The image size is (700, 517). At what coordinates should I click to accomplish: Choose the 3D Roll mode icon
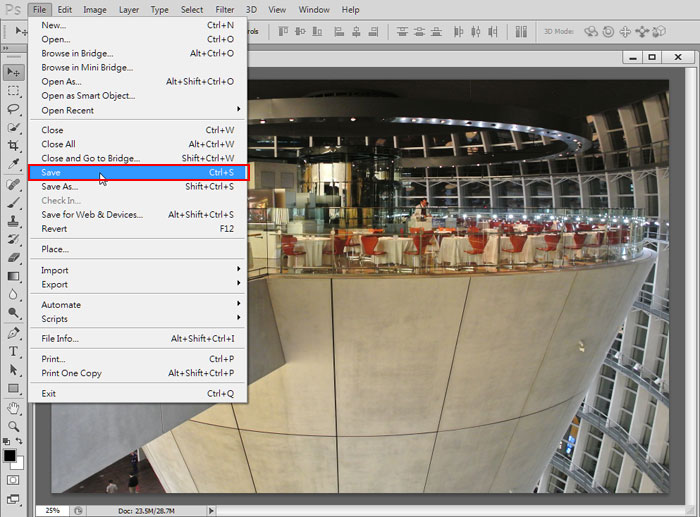(608, 31)
